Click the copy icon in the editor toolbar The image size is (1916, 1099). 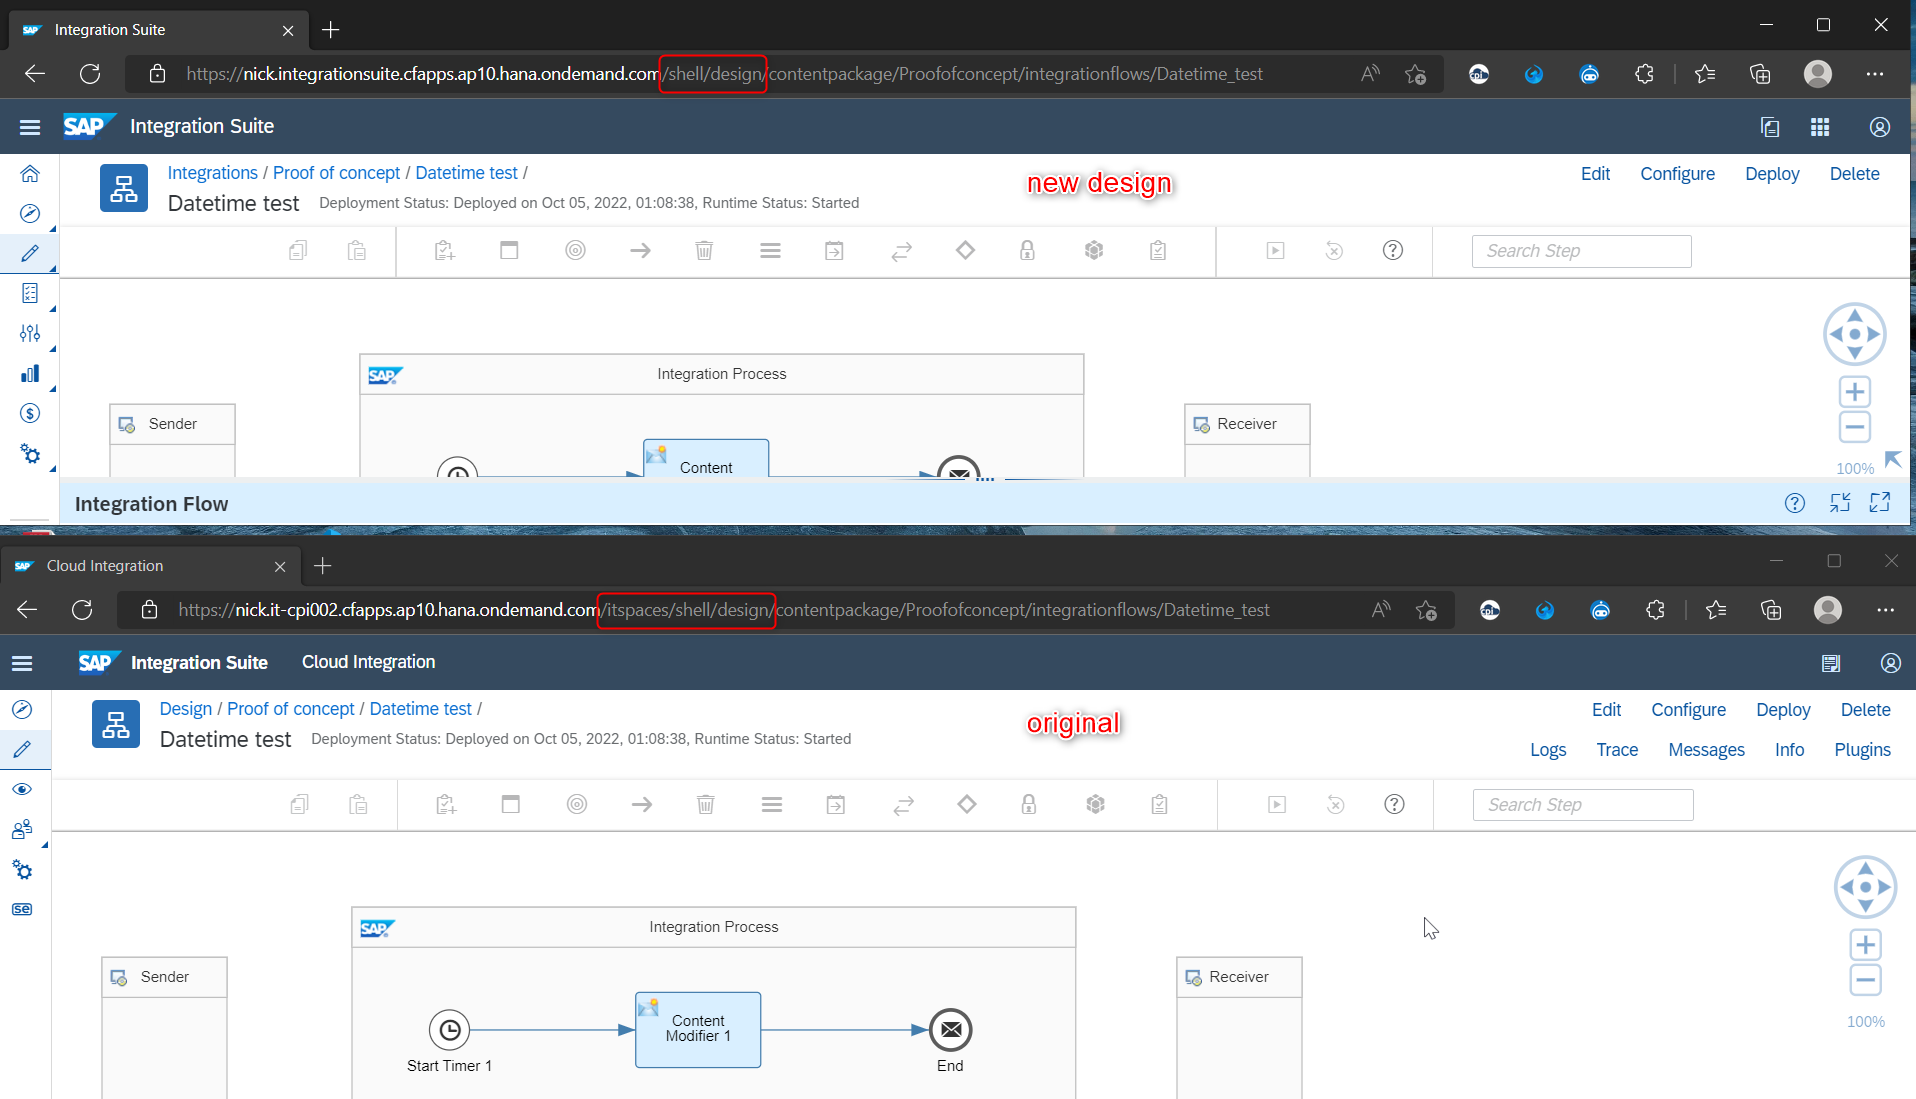coord(297,251)
